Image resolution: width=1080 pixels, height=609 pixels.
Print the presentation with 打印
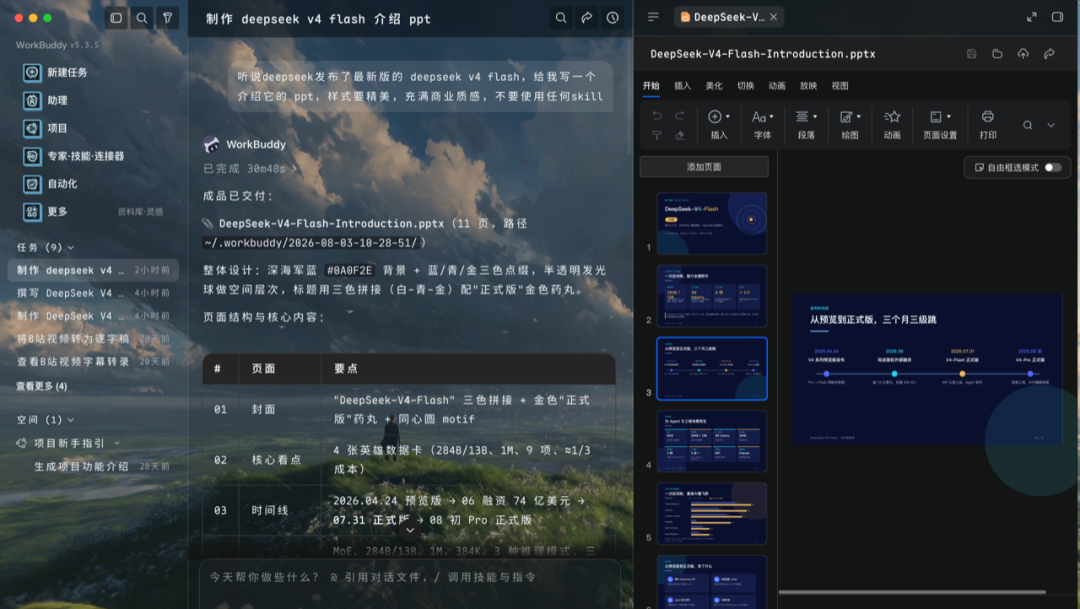coord(988,125)
